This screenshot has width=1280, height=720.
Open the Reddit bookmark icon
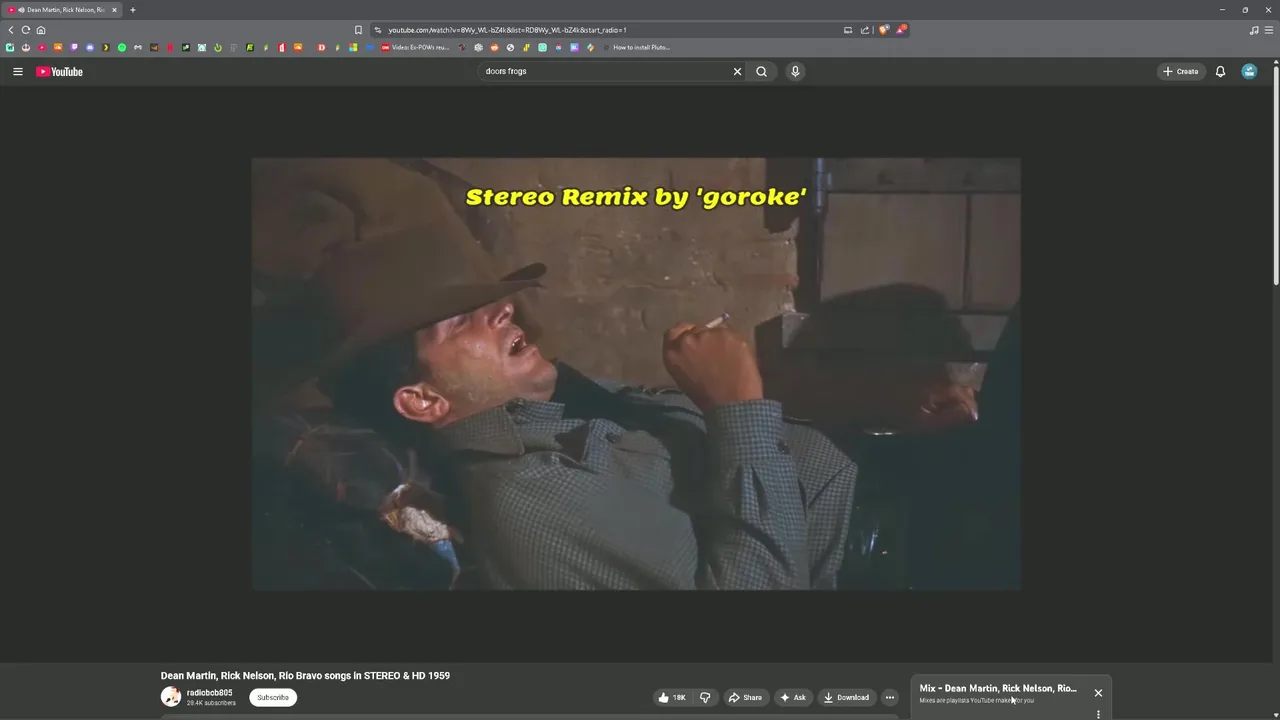[x=494, y=47]
